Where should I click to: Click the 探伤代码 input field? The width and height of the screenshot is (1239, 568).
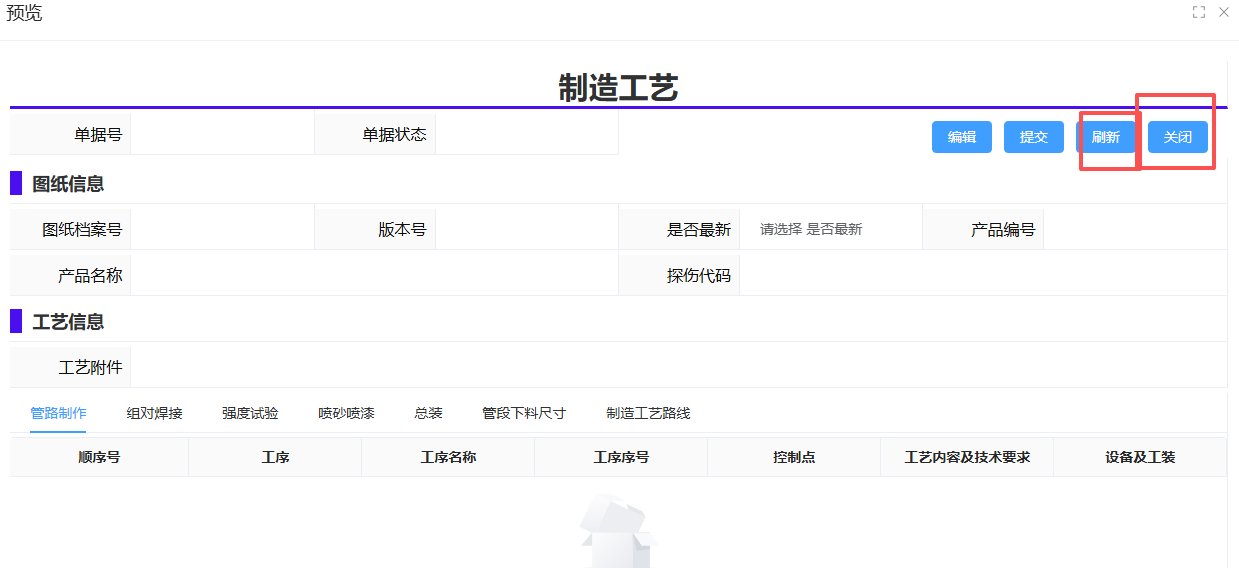coord(982,275)
